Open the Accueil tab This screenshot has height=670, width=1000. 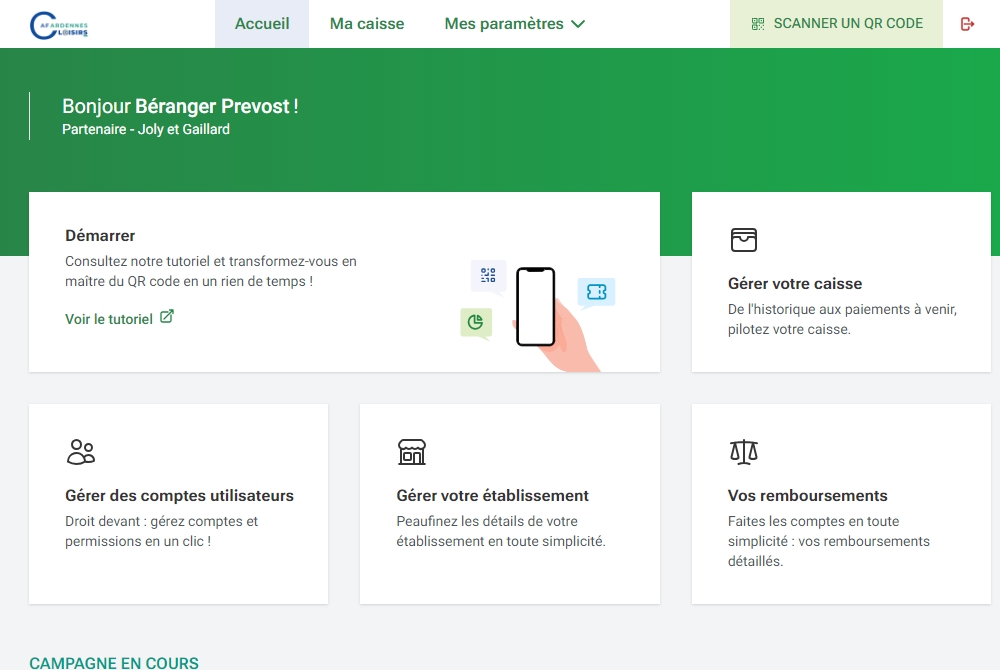click(x=262, y=24)
